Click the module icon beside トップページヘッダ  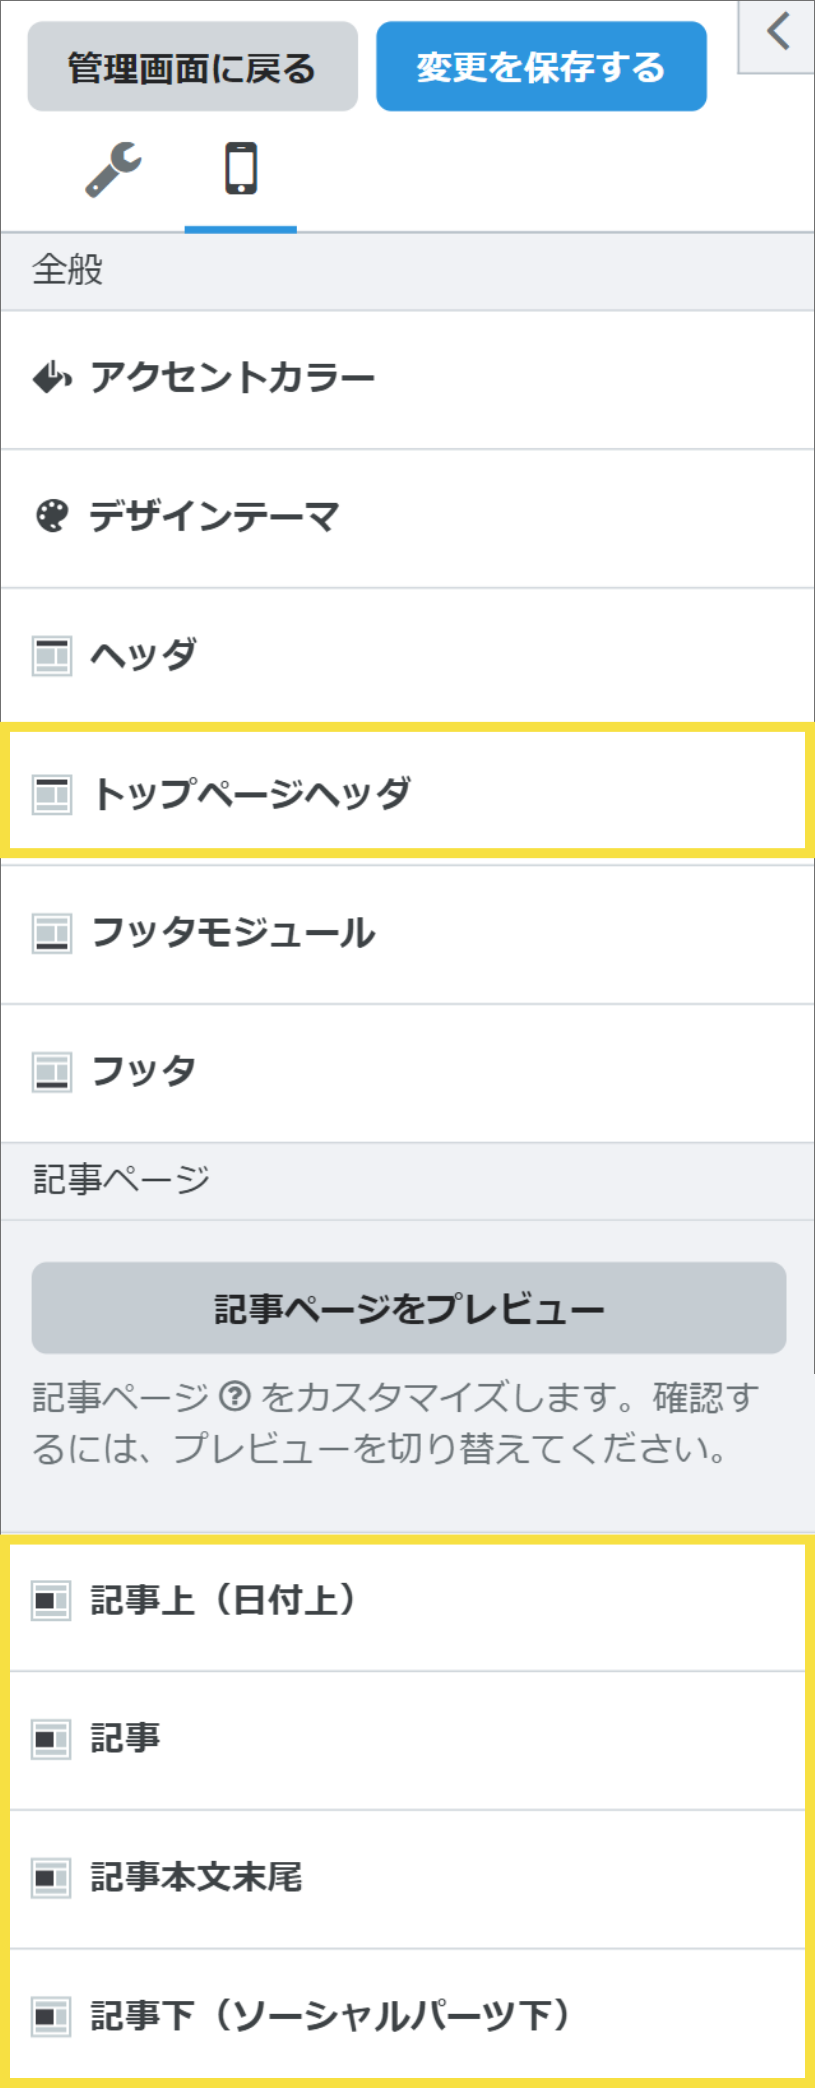coord(51,793)
